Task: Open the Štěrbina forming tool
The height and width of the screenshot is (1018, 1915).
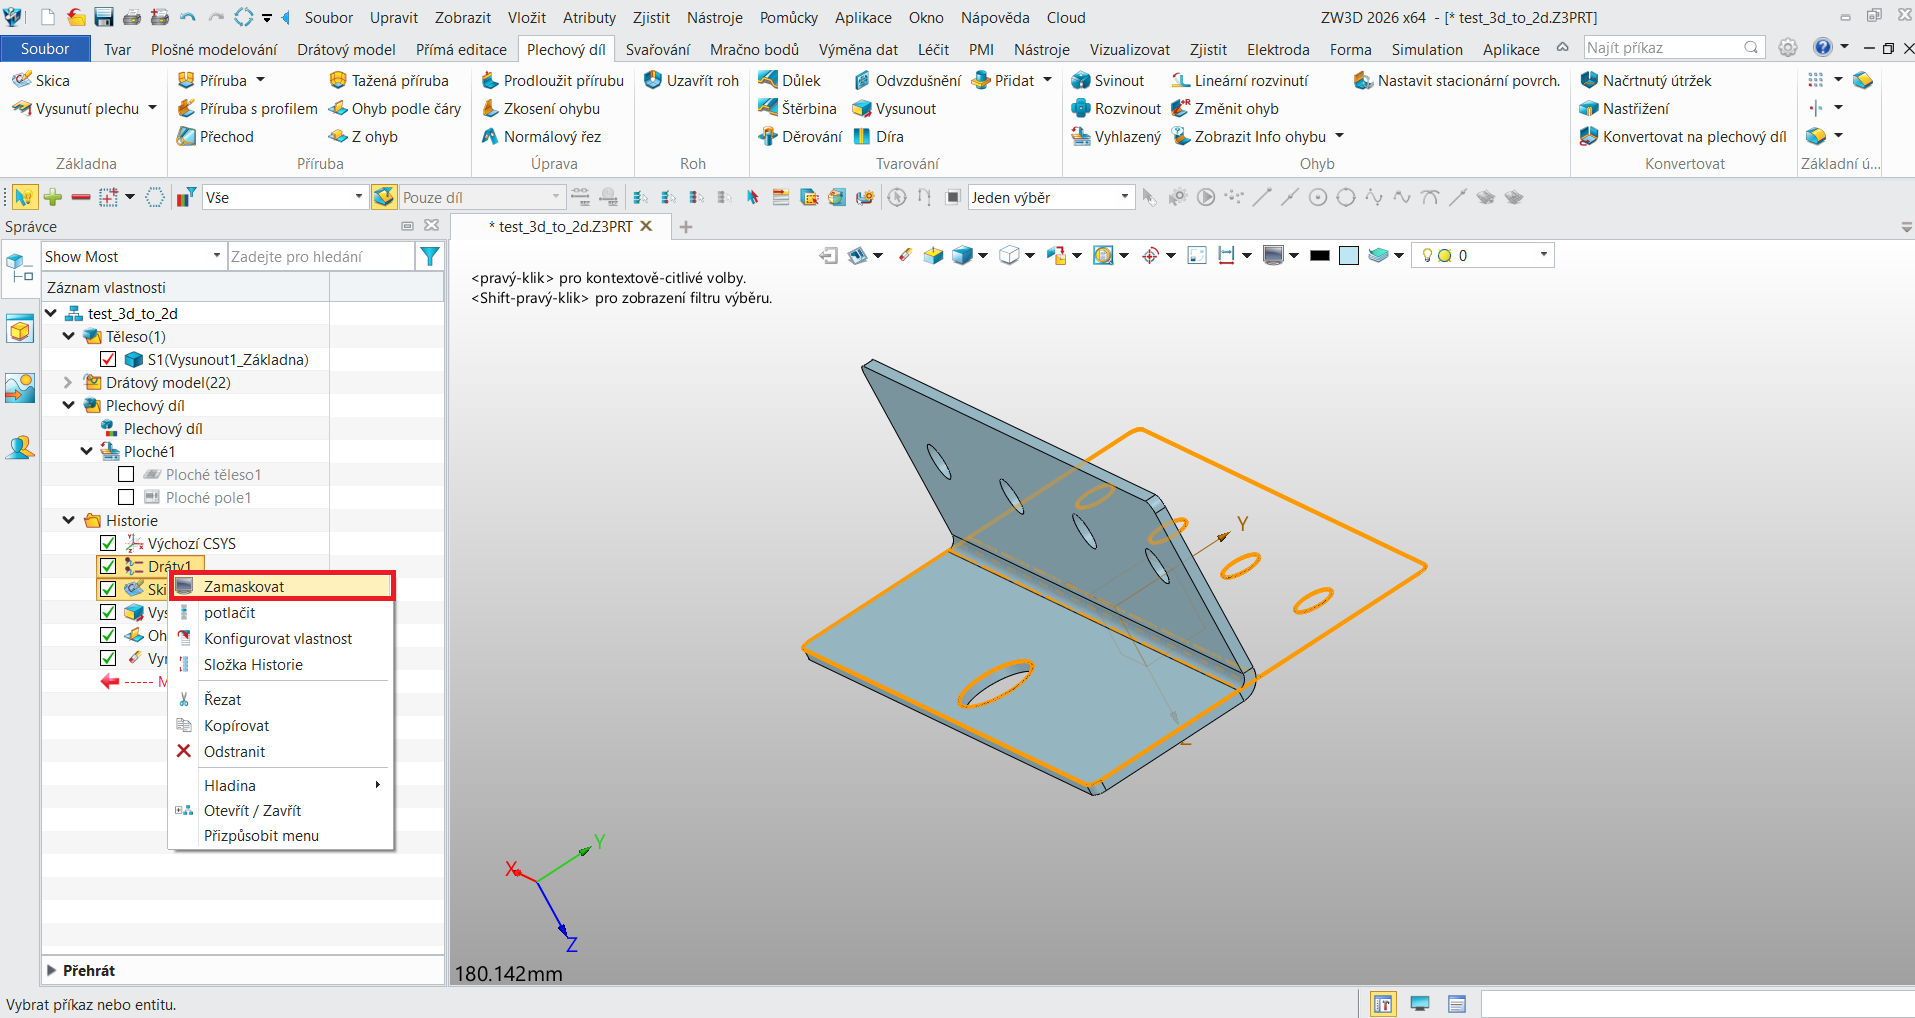Action: point(798,108)
